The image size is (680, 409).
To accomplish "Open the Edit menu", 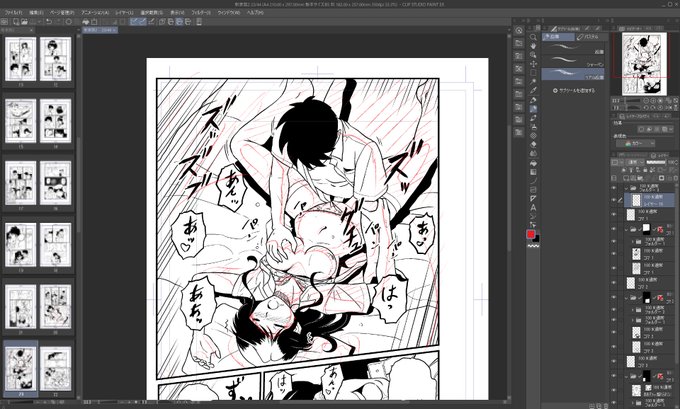I will [36, 13].
